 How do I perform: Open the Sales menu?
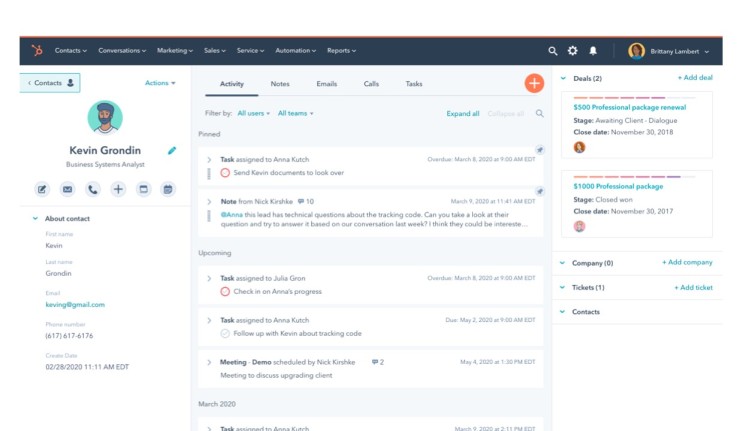(x=214, y=50)
